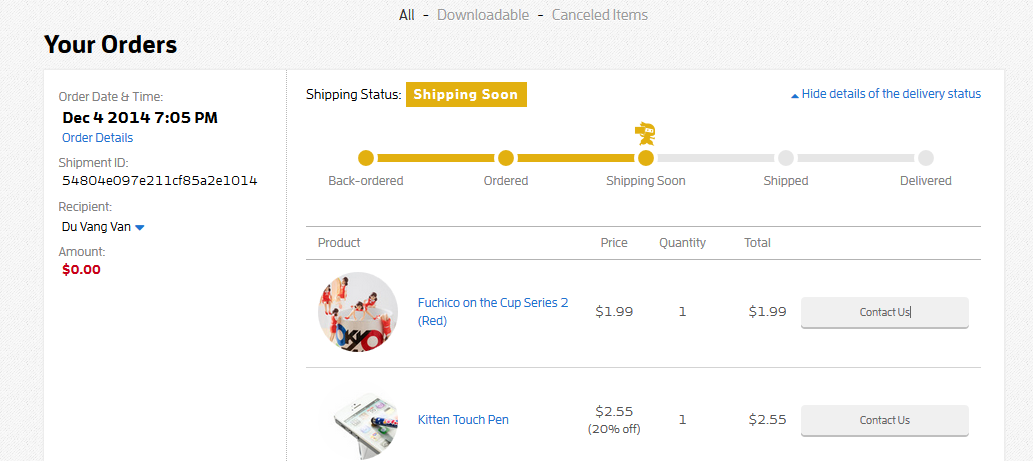The width and height of the screenshot is (1033, 461).
Task: Click the mascot icon above Shipping Soon
Action: tap(645, 133)
